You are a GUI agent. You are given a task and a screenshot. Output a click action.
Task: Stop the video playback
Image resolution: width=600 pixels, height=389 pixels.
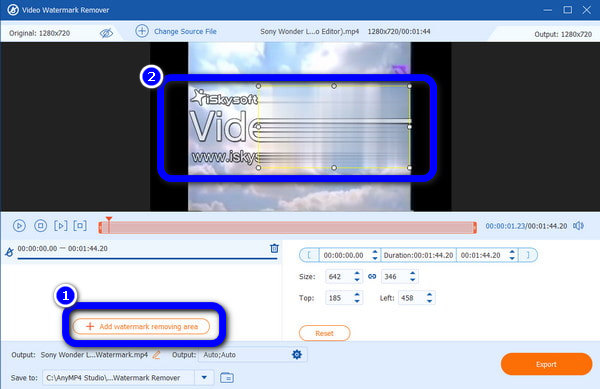[x=40, y=226]
